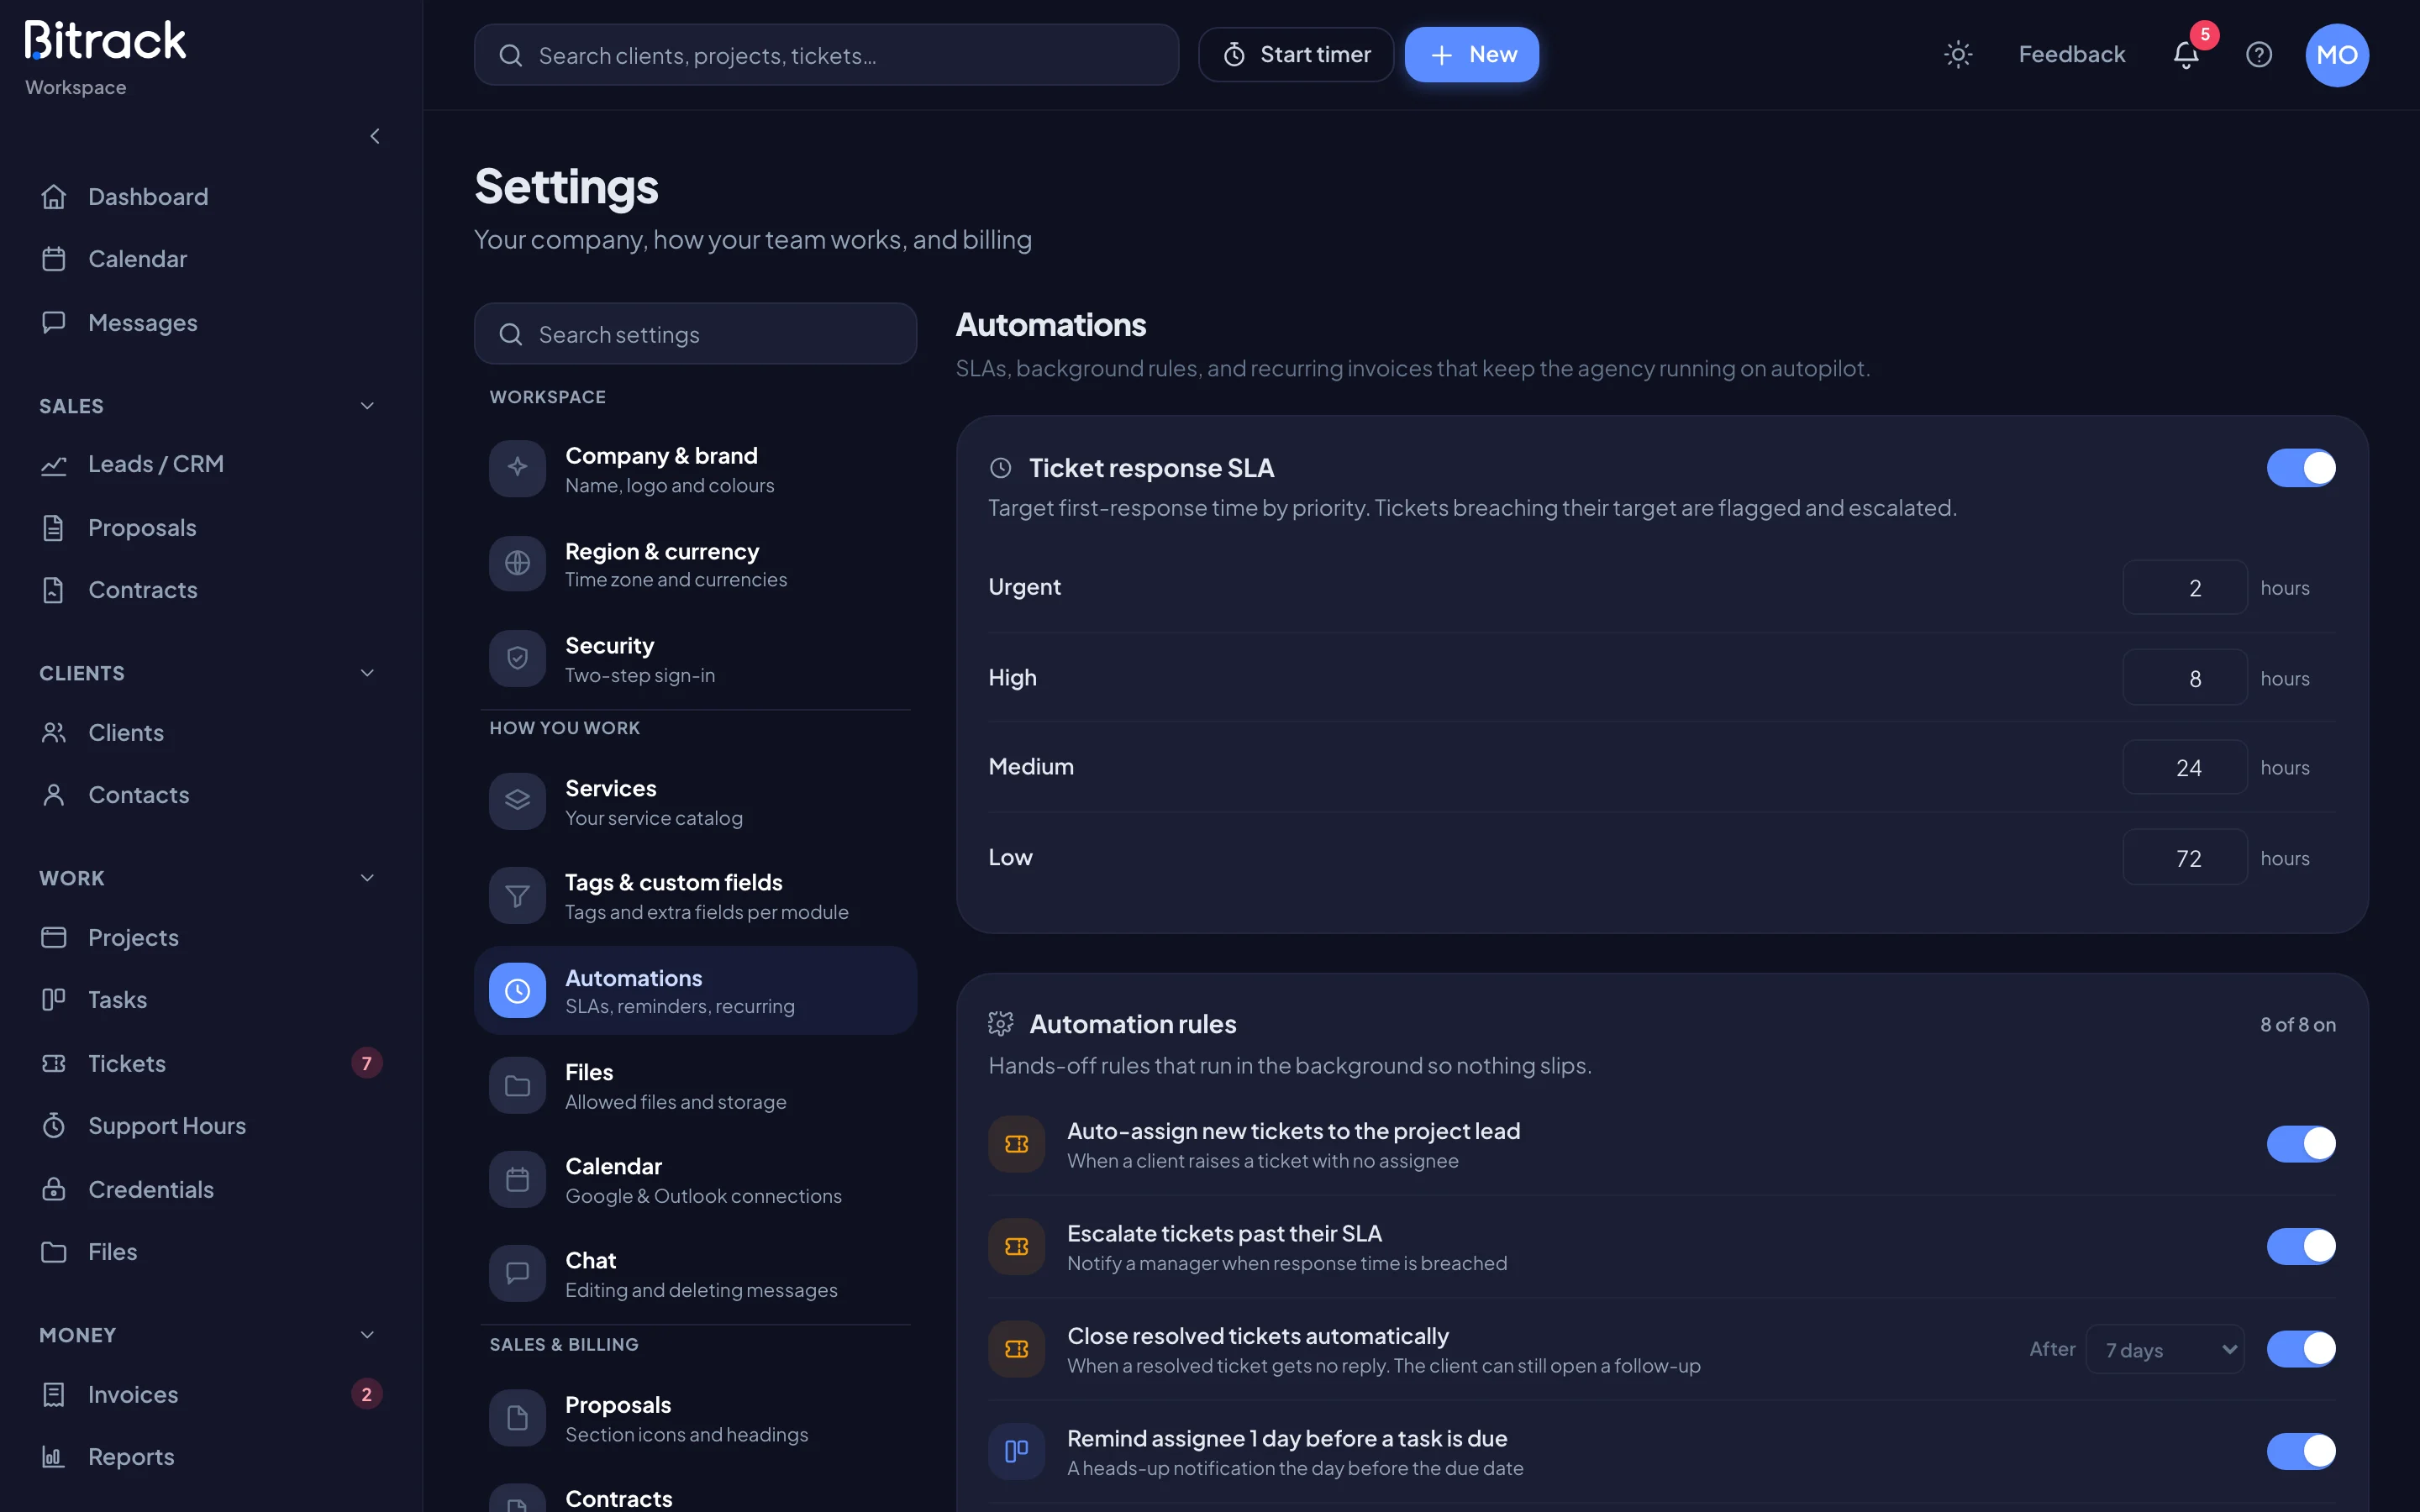Click the Automations clock icon
This screenshot has width=2420, height=1512.
(x=517, y=991)
